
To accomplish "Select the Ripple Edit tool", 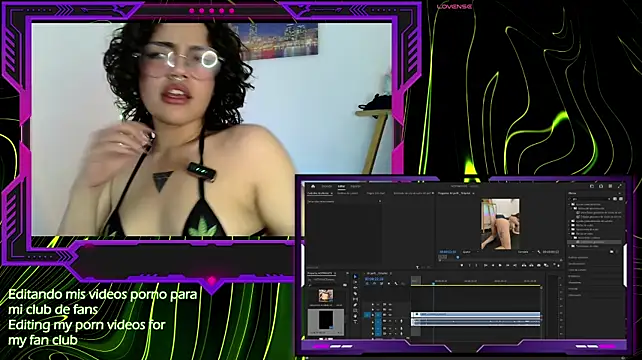I will pyautogui.click(x=355, y=288).
